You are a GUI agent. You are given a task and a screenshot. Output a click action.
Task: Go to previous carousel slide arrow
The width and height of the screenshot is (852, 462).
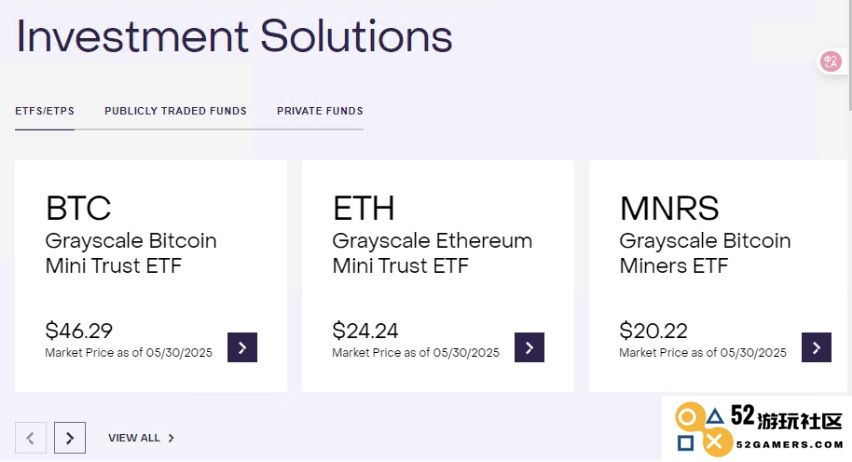30,438
